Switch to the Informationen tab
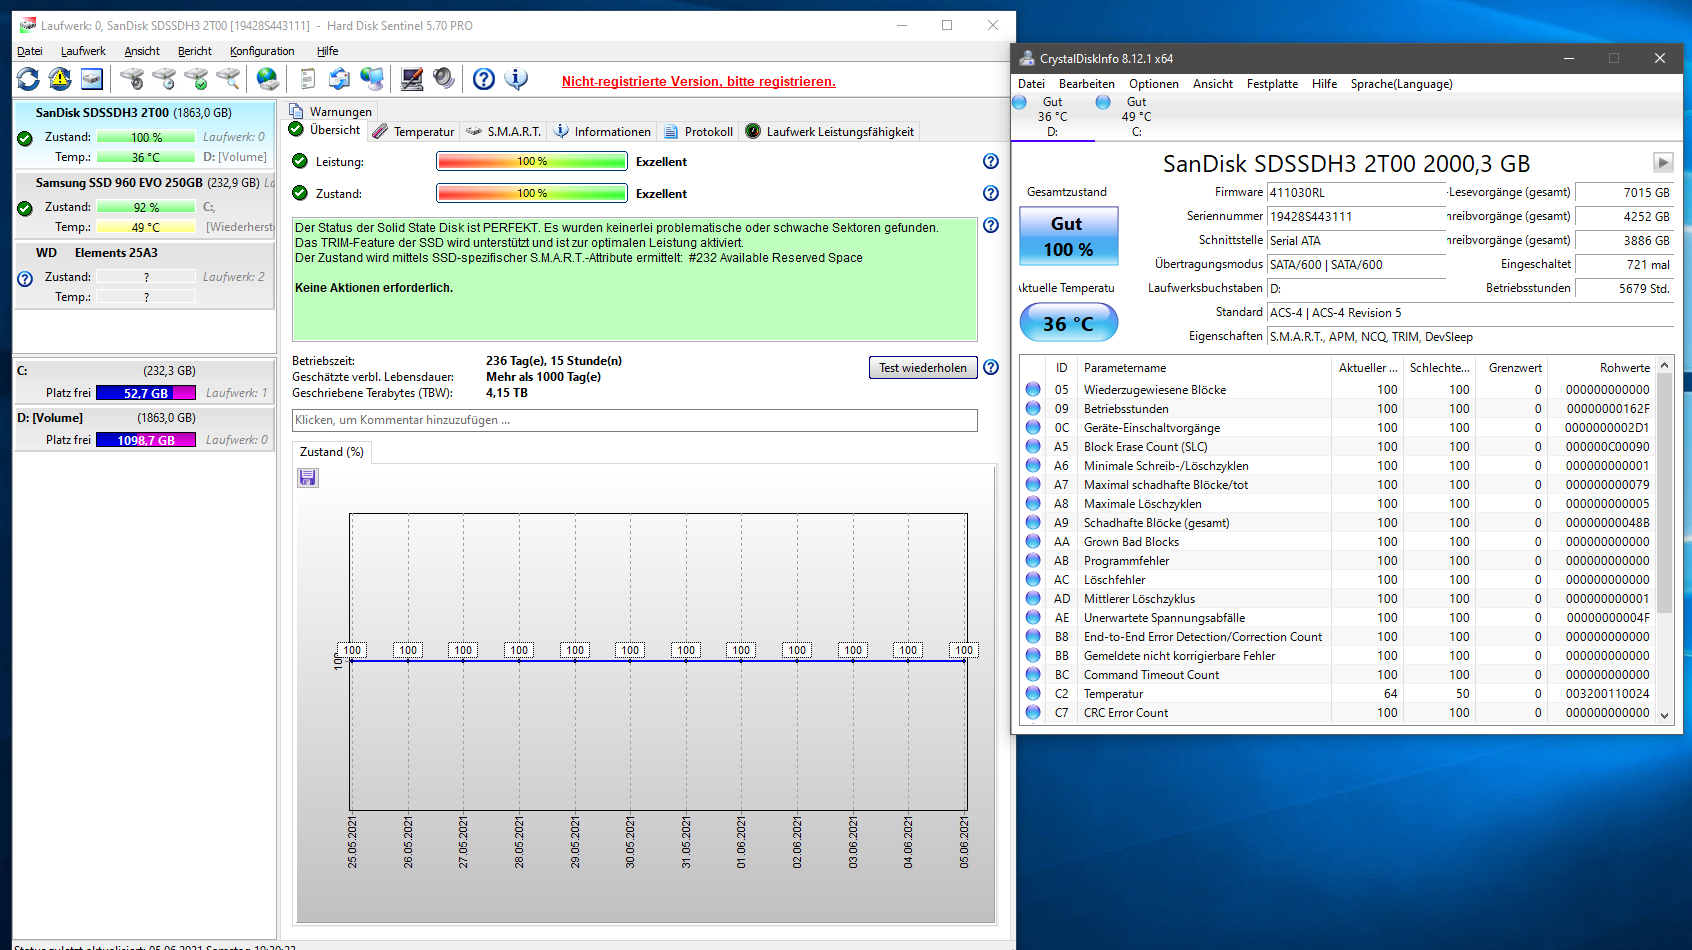 point(603,132)
